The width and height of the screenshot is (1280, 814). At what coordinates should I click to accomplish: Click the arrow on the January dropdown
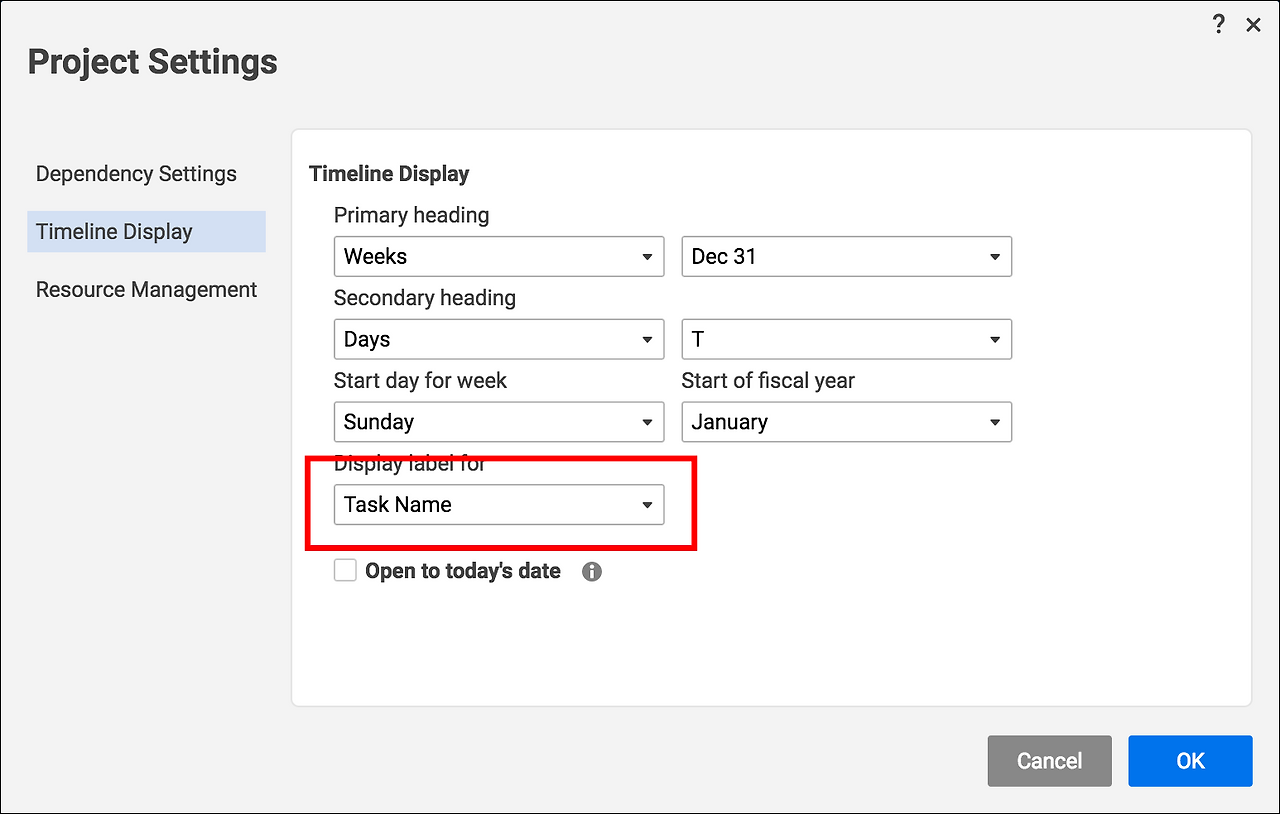point(995,422)
